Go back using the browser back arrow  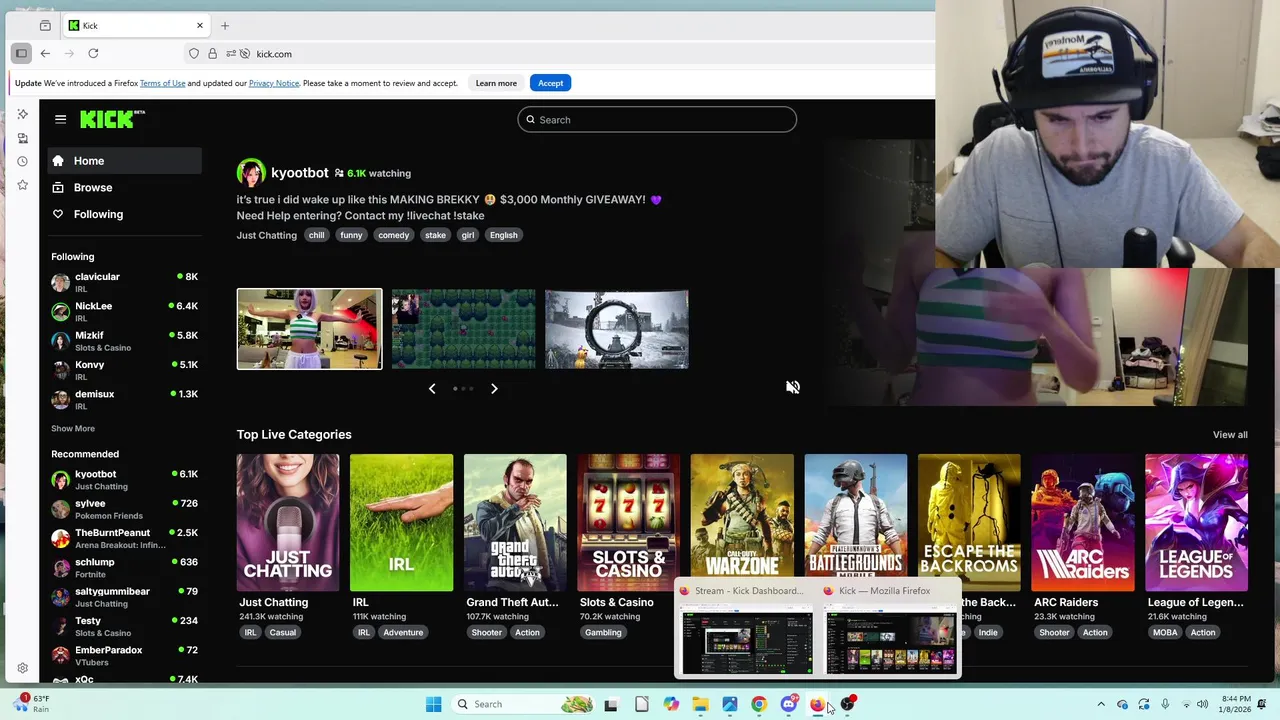click(x=45, y=53)
